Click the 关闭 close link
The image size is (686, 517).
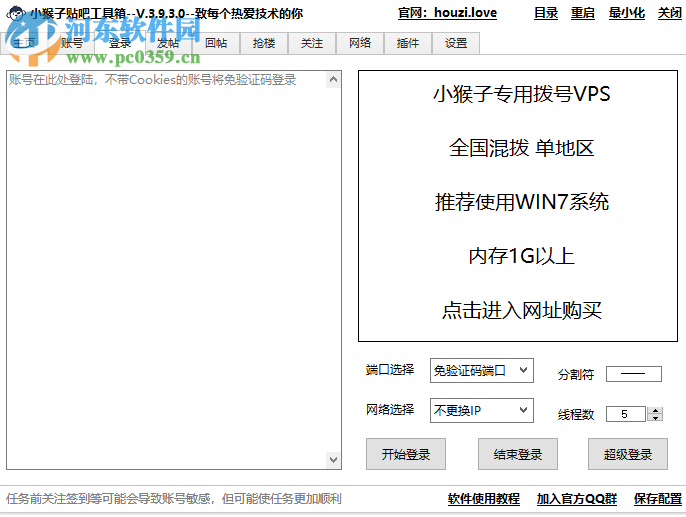tap(670, 13)
